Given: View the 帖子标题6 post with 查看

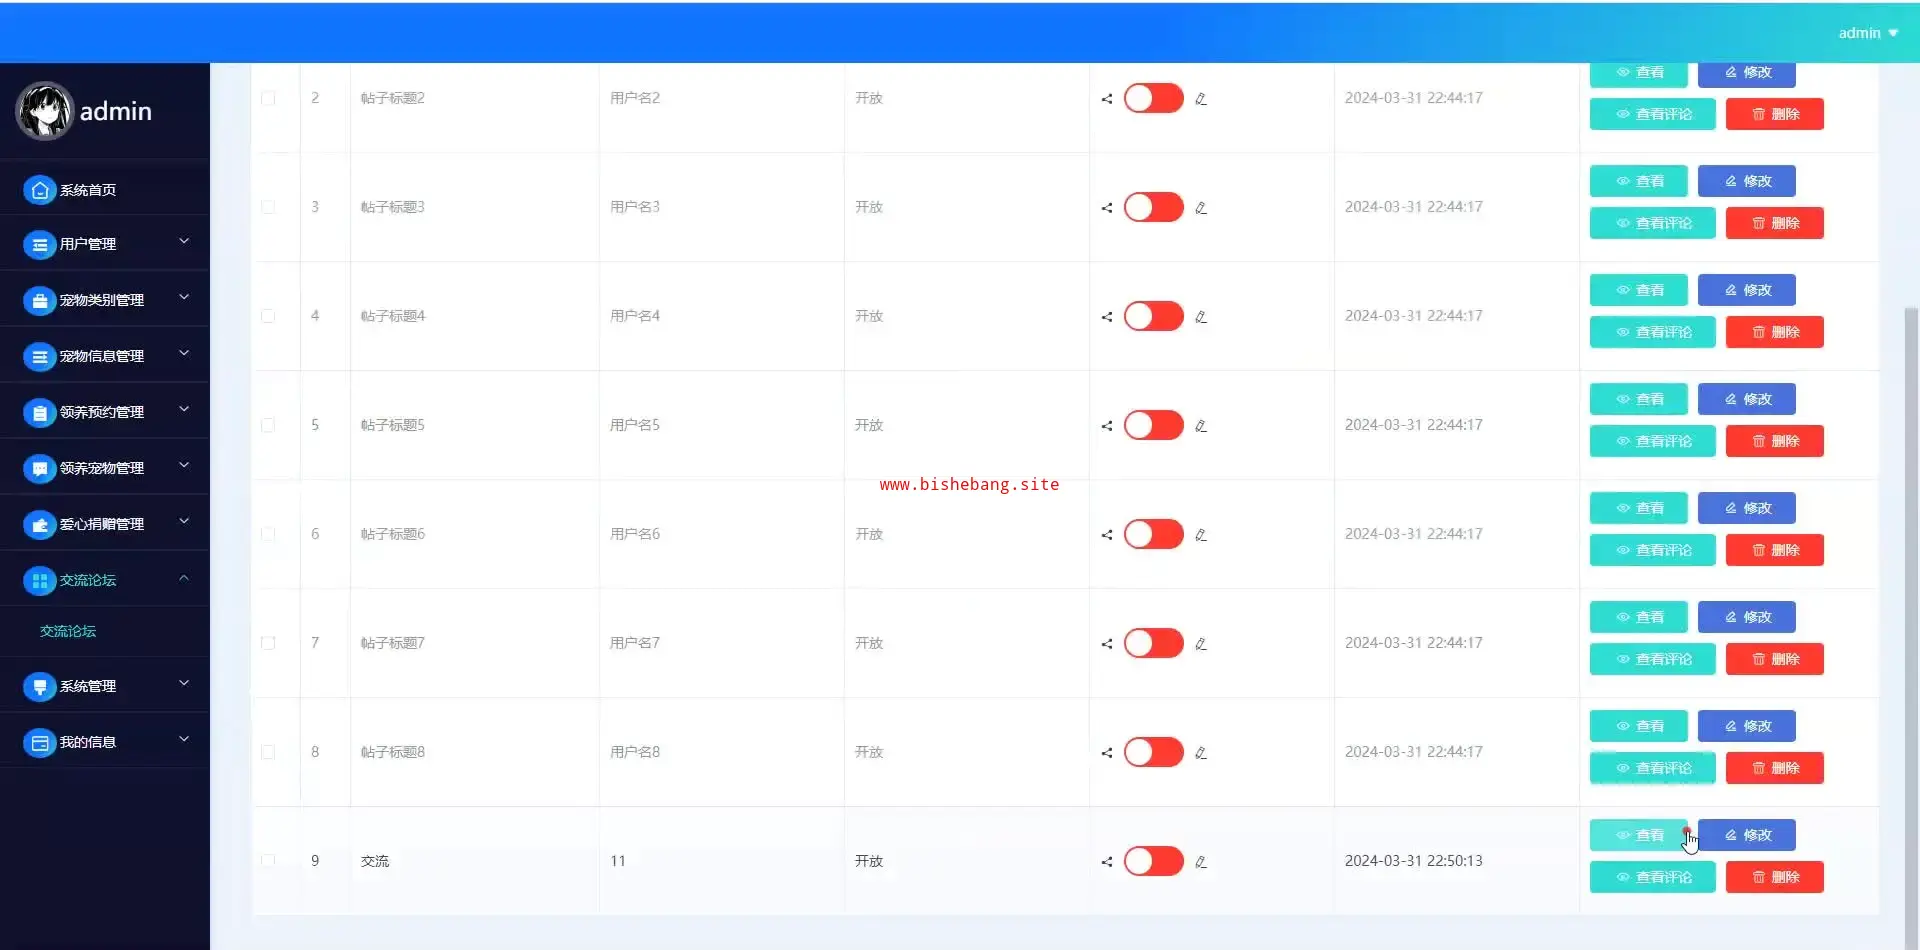Looking at the screenshot, I should click(x=1639, y=508).
